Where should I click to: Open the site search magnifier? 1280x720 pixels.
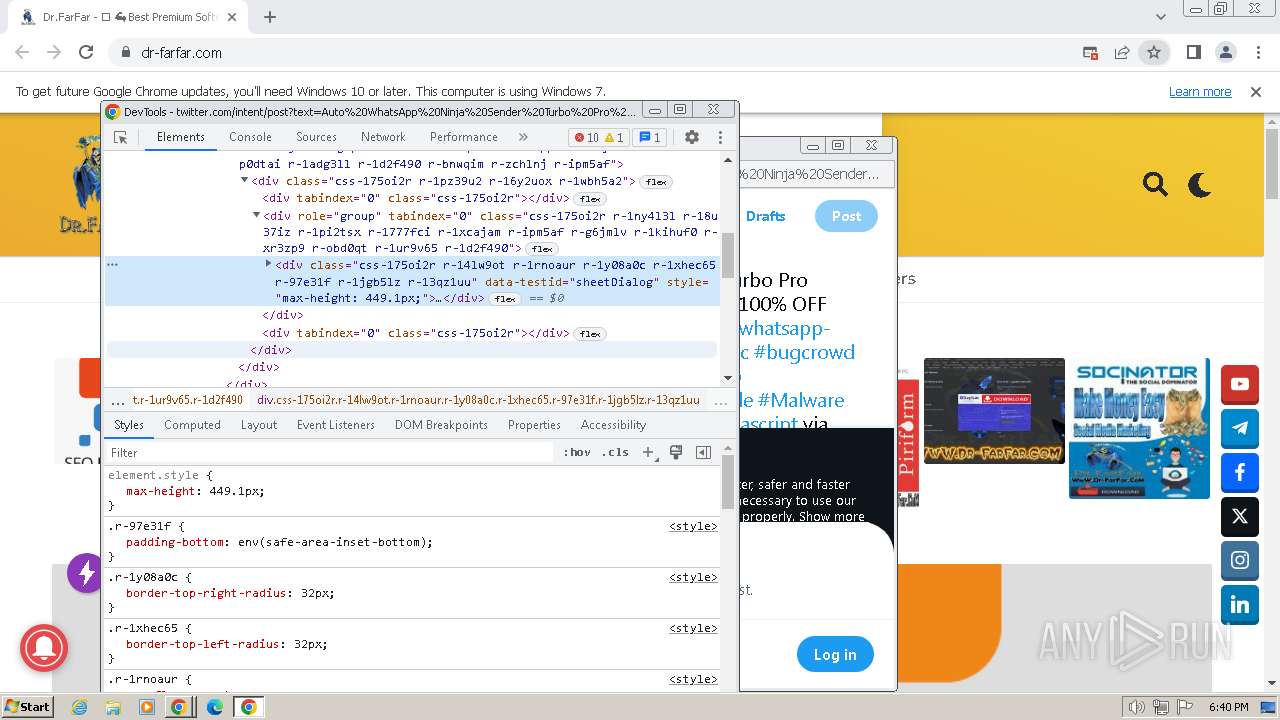tap(1155, 184)
